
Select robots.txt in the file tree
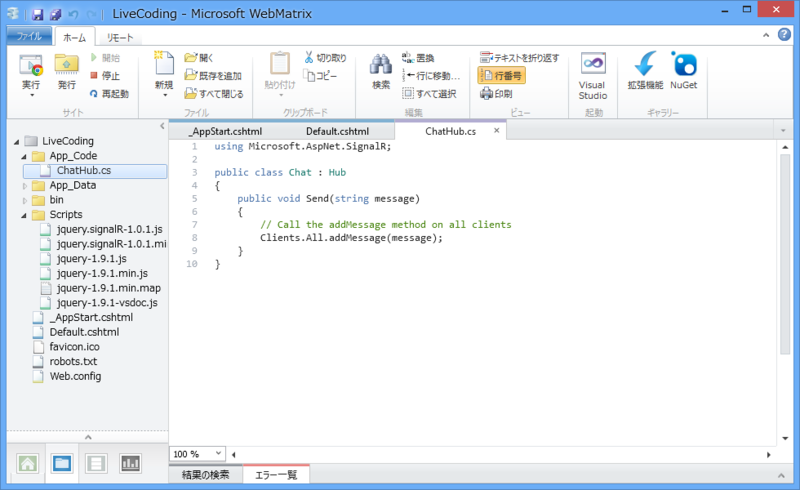click(x=73, y=361)
